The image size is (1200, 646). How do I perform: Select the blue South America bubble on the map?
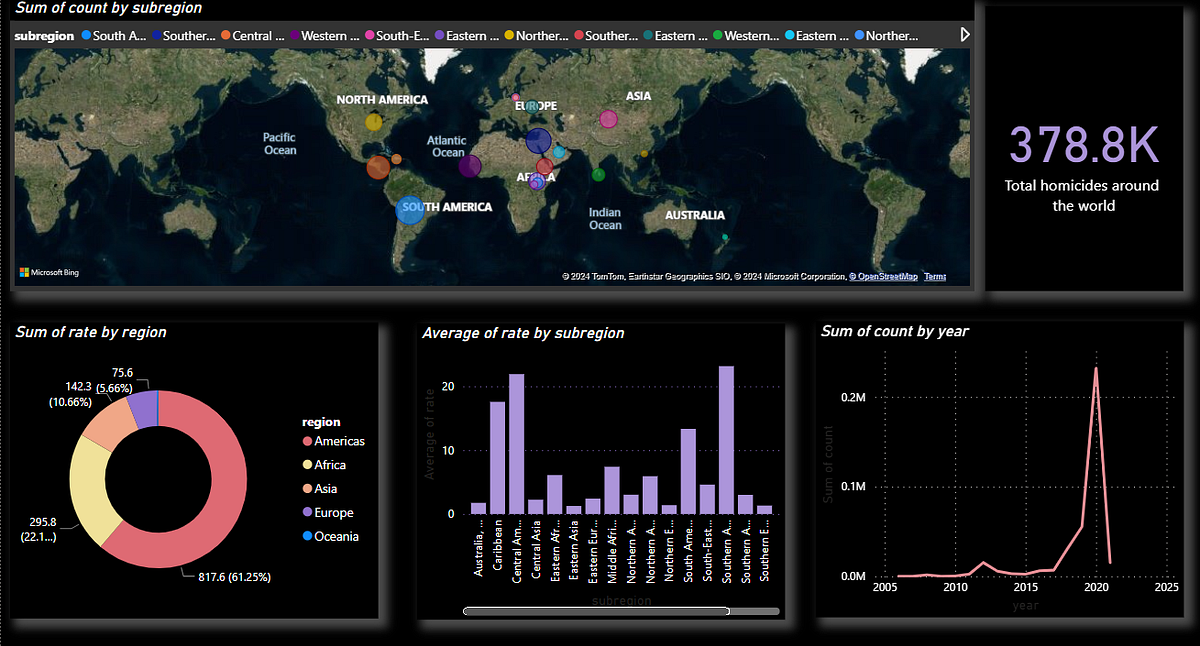click(x=409, y=211)
